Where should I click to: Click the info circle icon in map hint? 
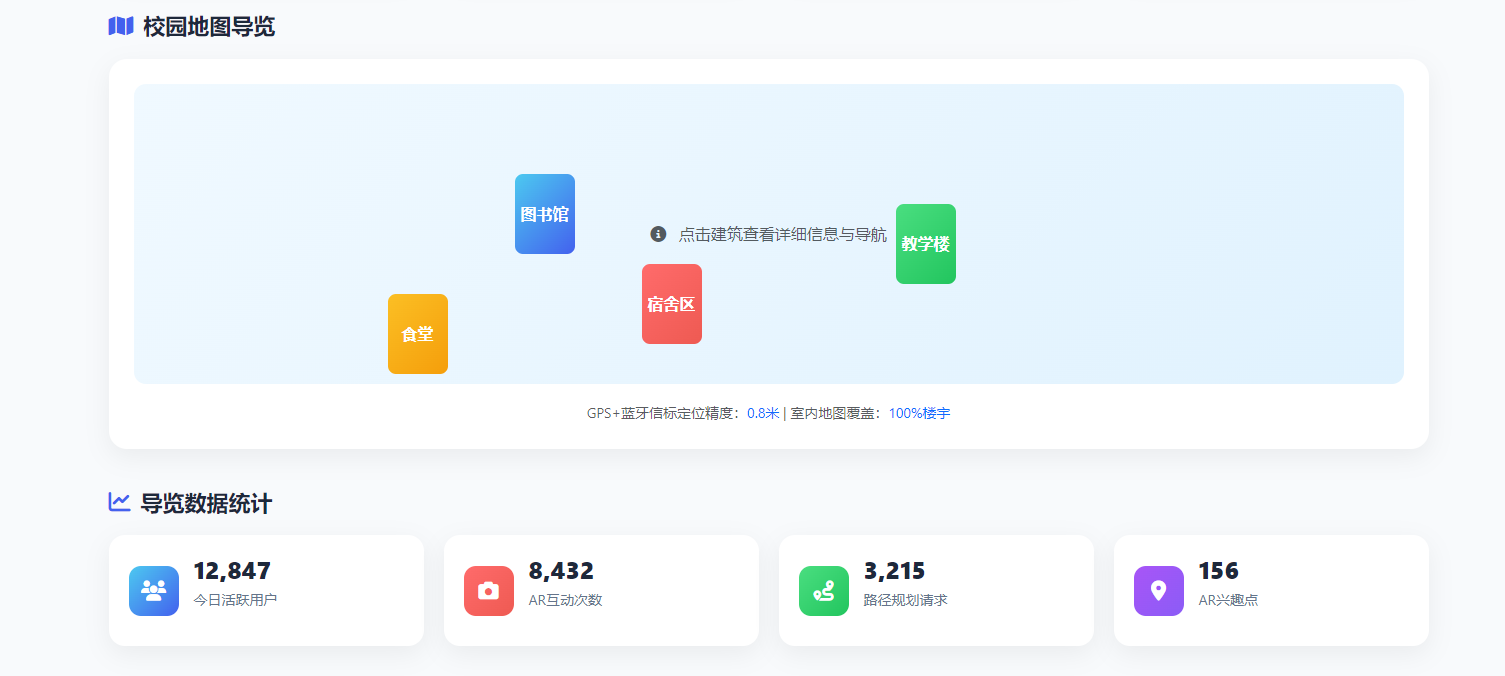point(658,234)
